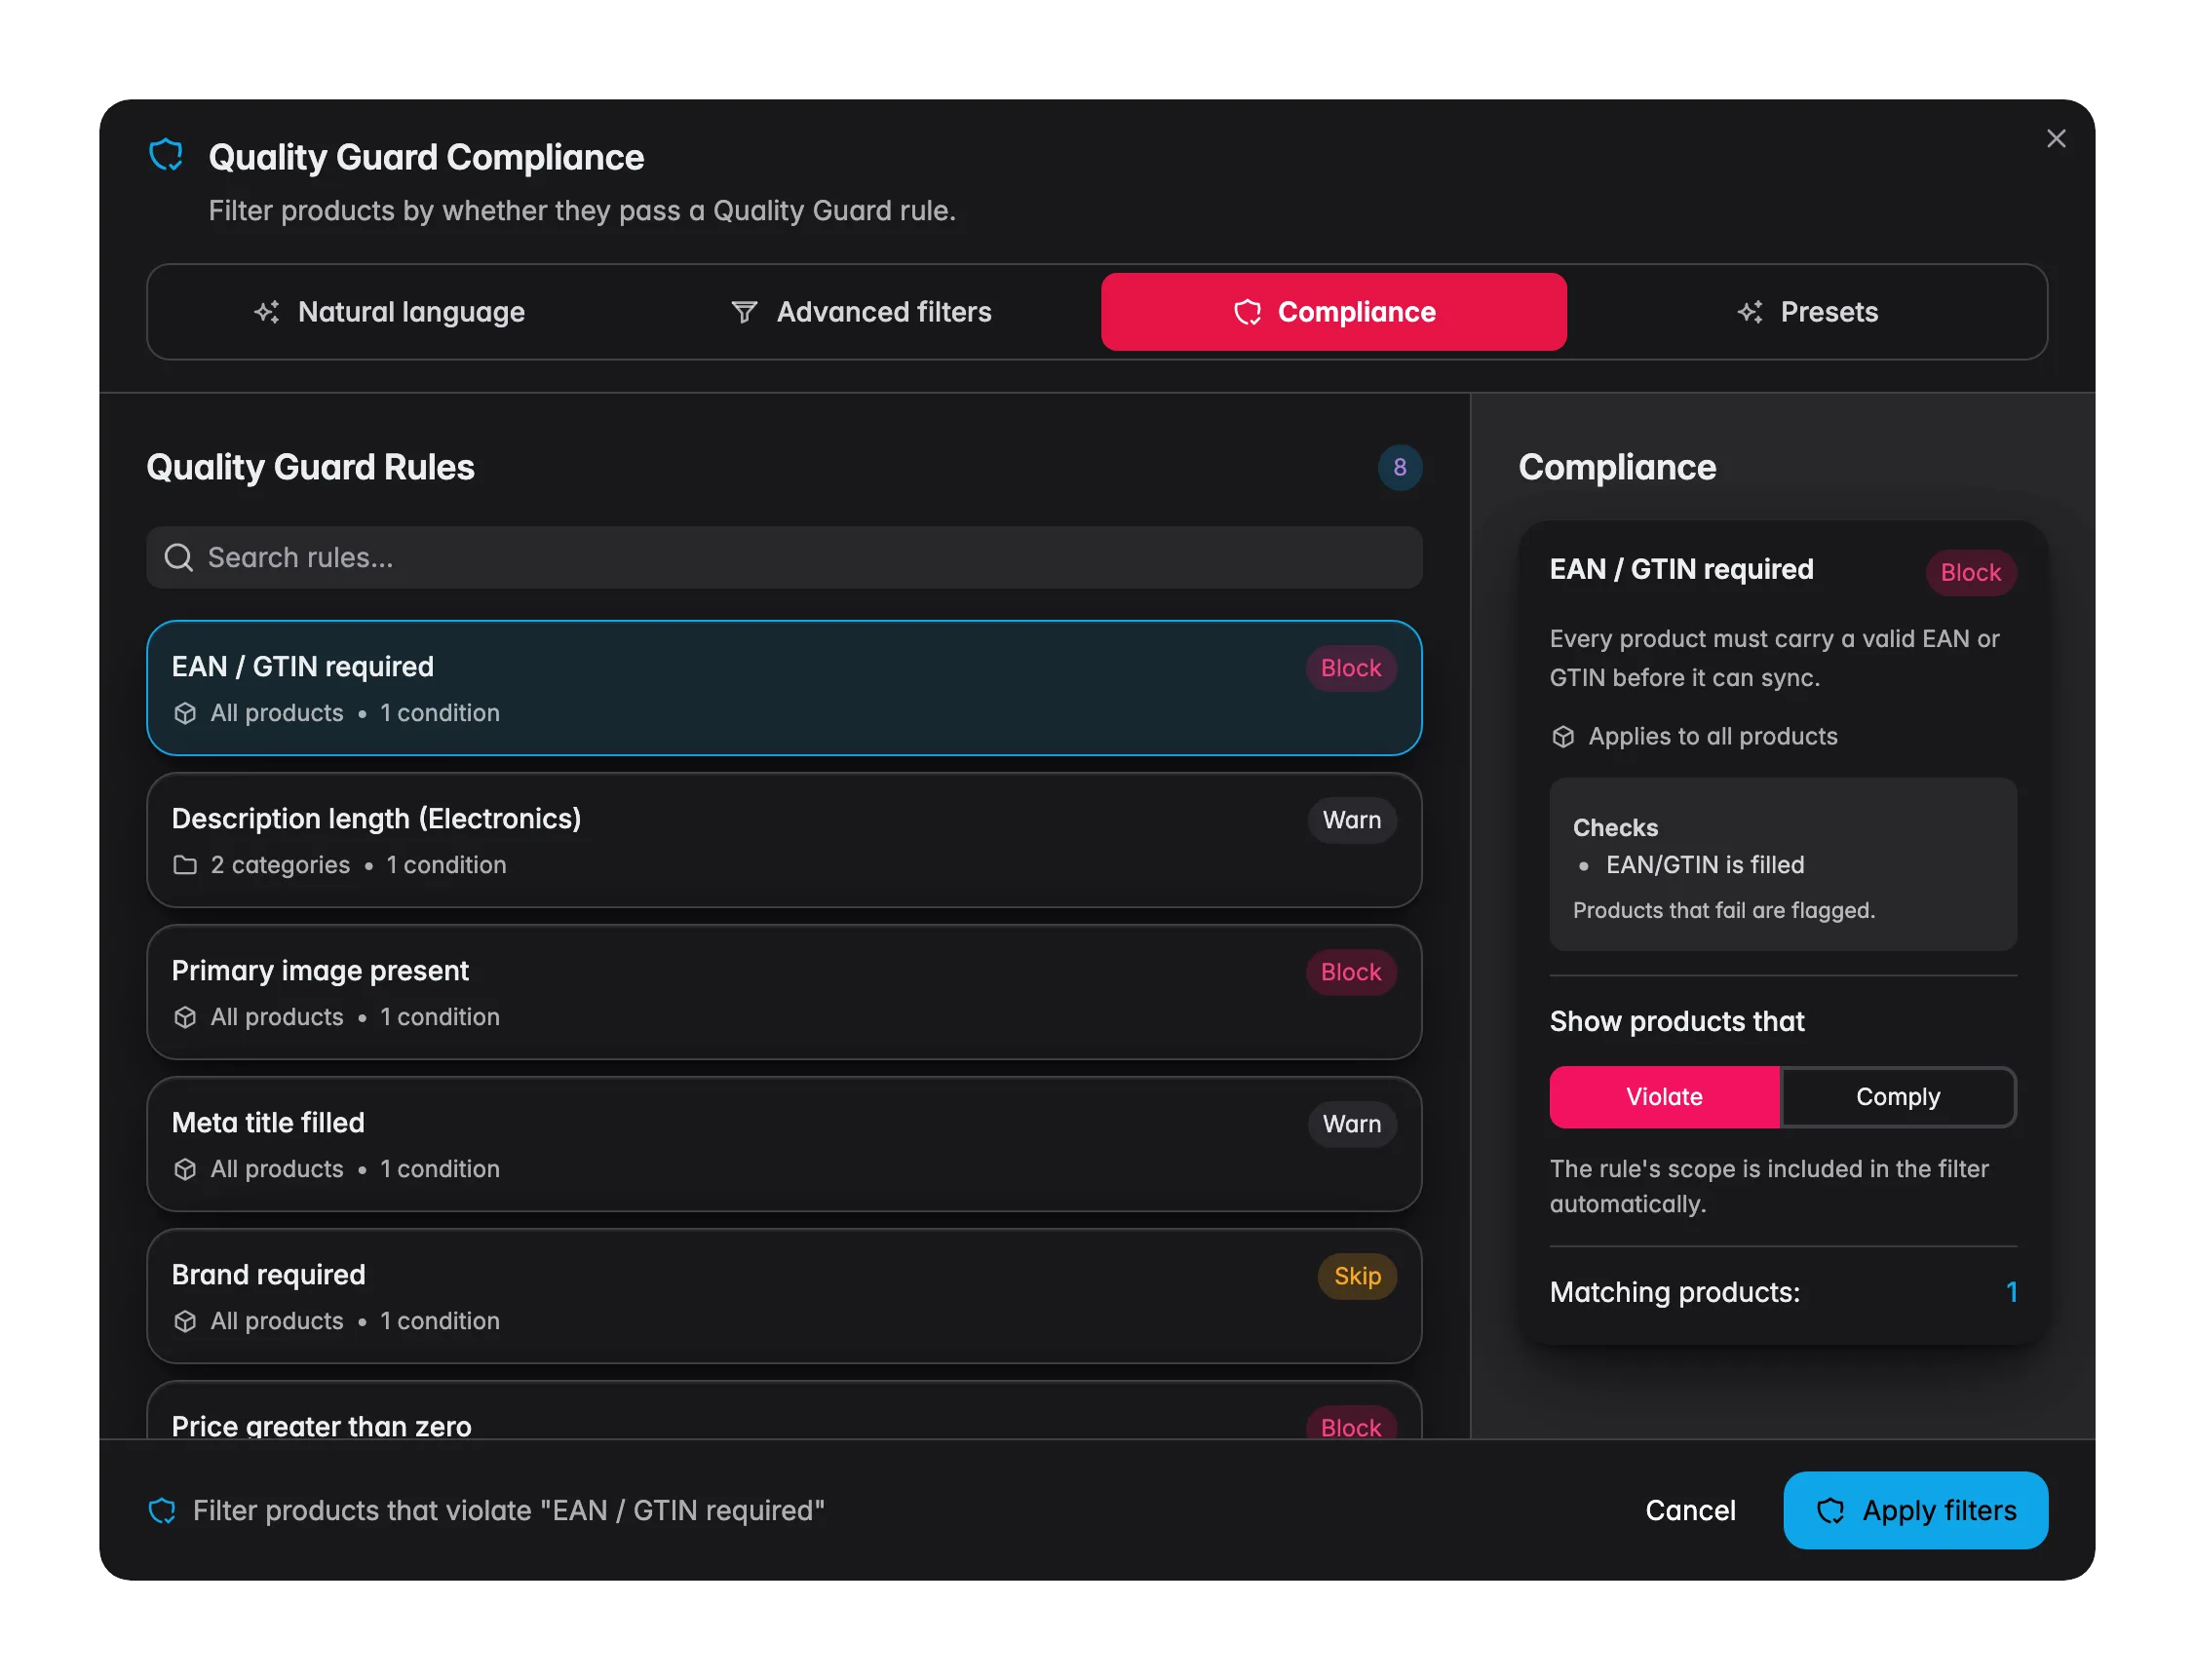Select the Price greater than zero rule
The width and height of the screenshot is (2195, 1680).
point(784,1410)
